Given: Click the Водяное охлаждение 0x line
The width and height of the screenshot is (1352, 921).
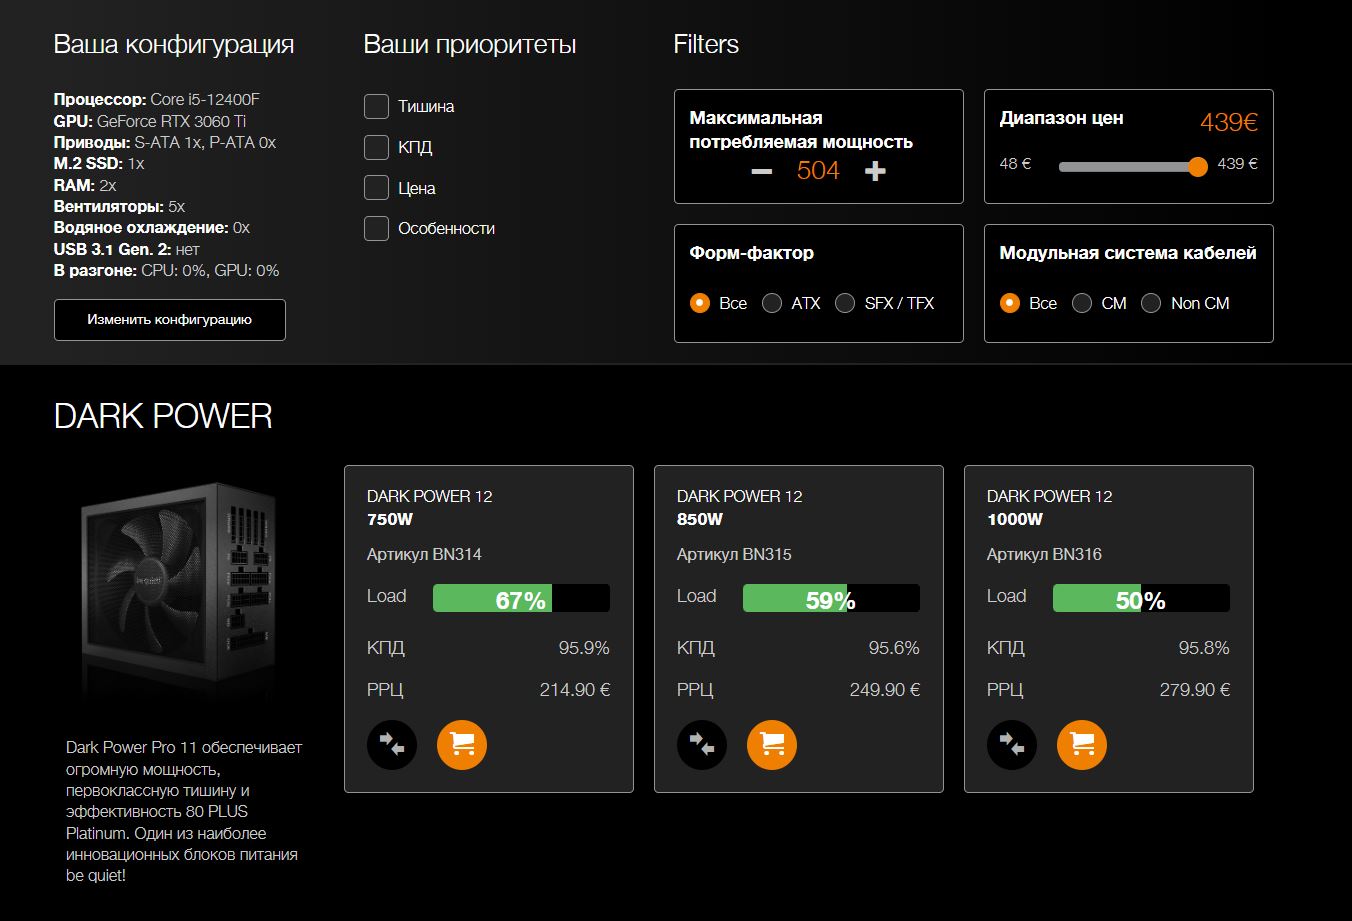Looking at the screenshot, I should pos(152,227).
